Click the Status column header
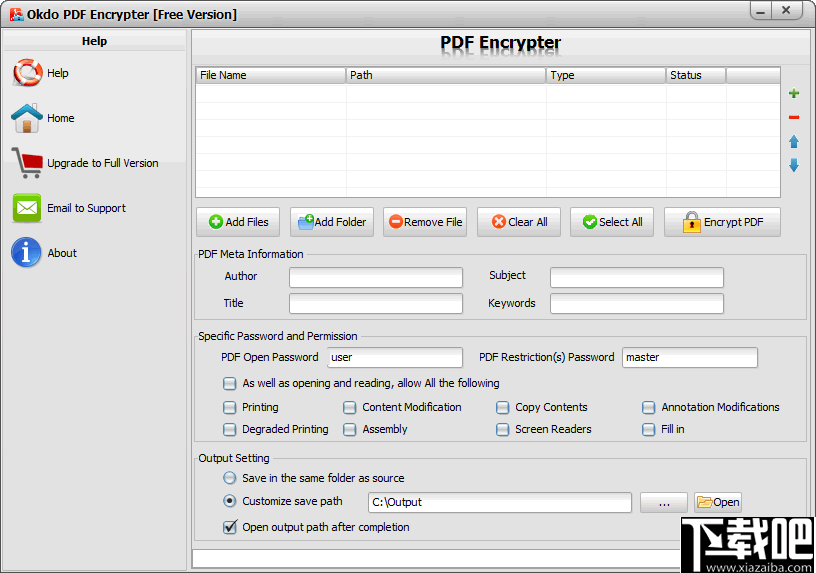Image resolution: width=816 pixels, height=573 pixels. coord(696,75)
